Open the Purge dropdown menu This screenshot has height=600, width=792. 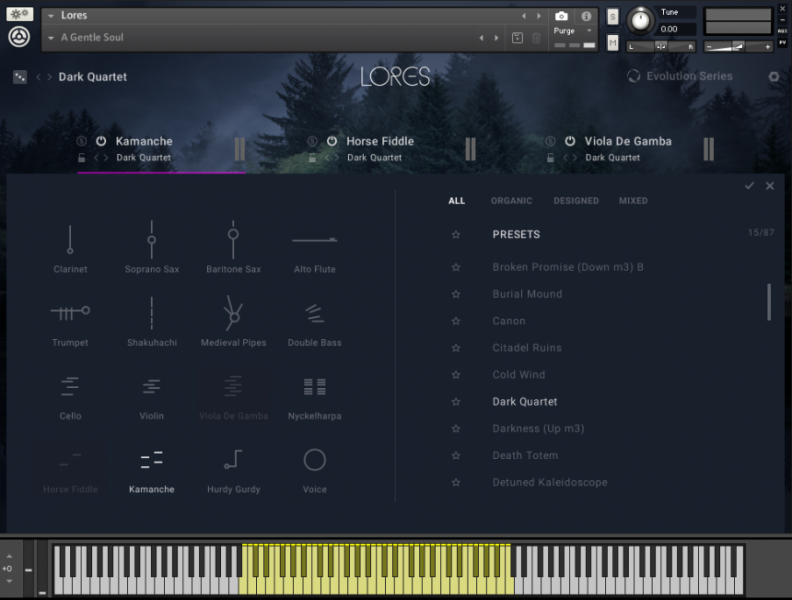click(589, 31)
